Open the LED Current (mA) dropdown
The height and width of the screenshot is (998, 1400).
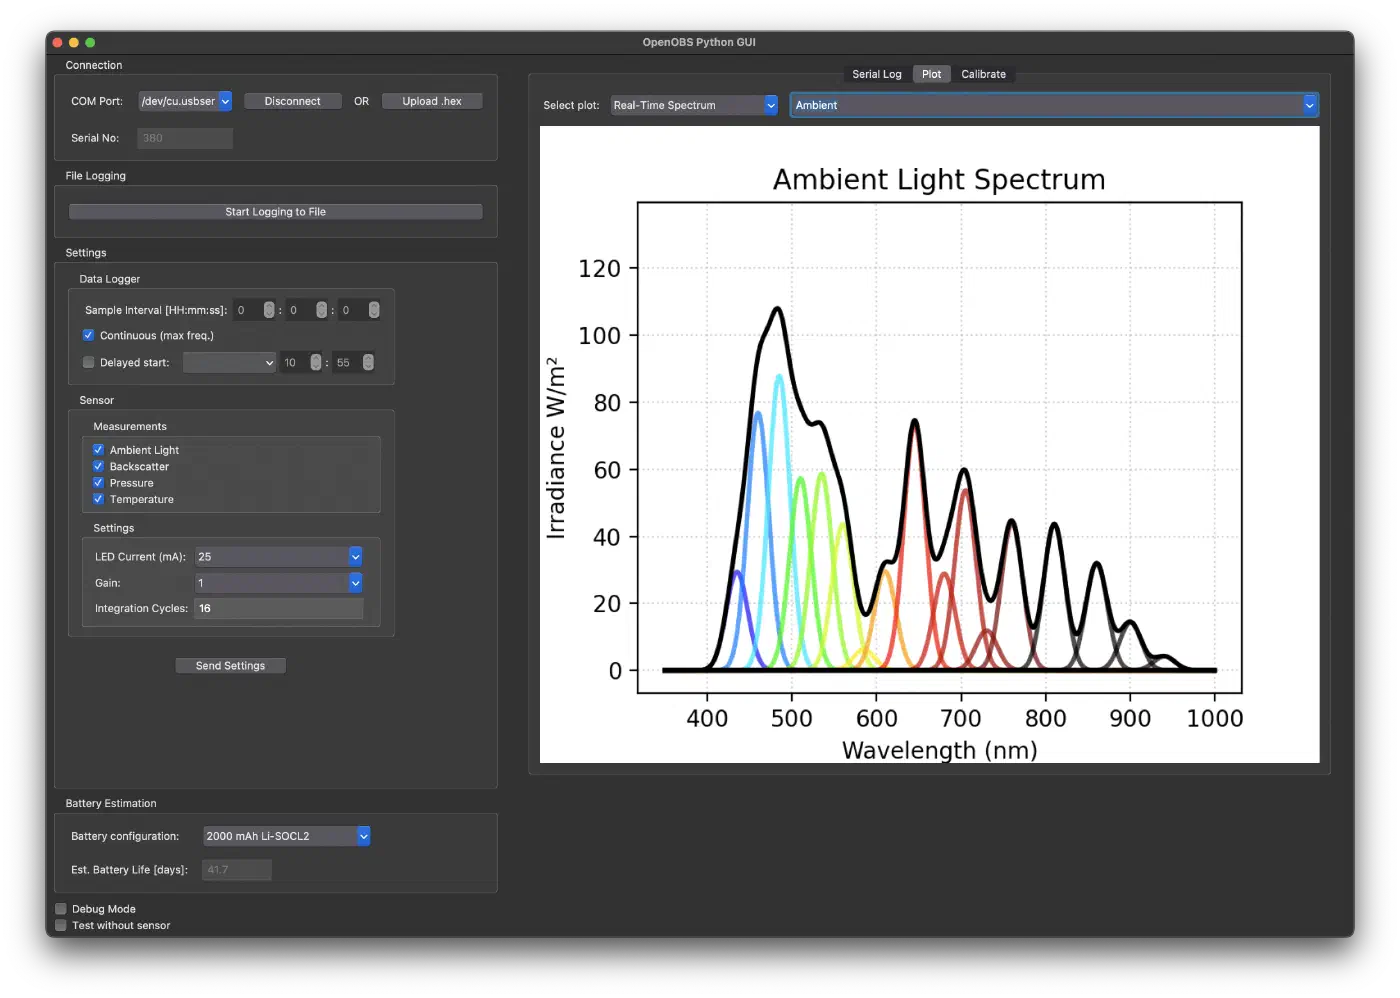tap(278, 557)
